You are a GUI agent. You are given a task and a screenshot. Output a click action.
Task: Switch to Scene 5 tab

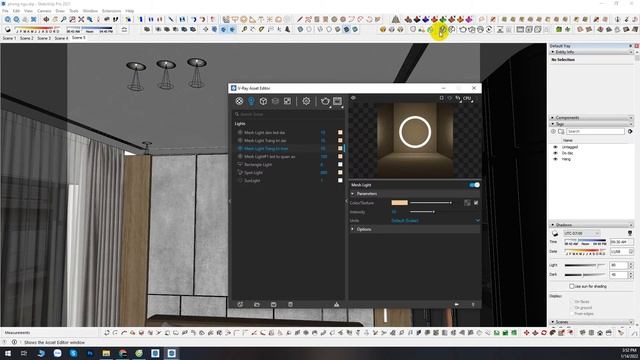point(79,38)
